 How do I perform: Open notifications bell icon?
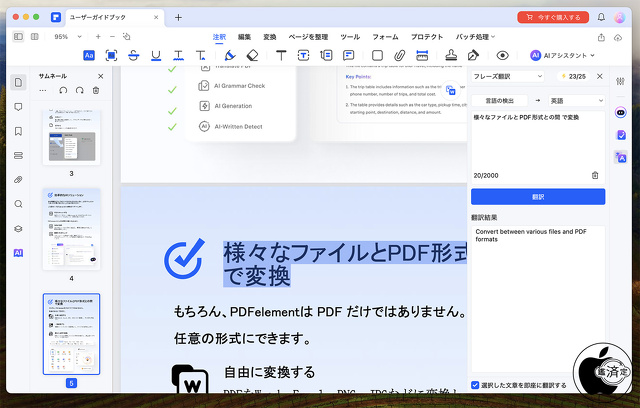[x=601, y=17]
